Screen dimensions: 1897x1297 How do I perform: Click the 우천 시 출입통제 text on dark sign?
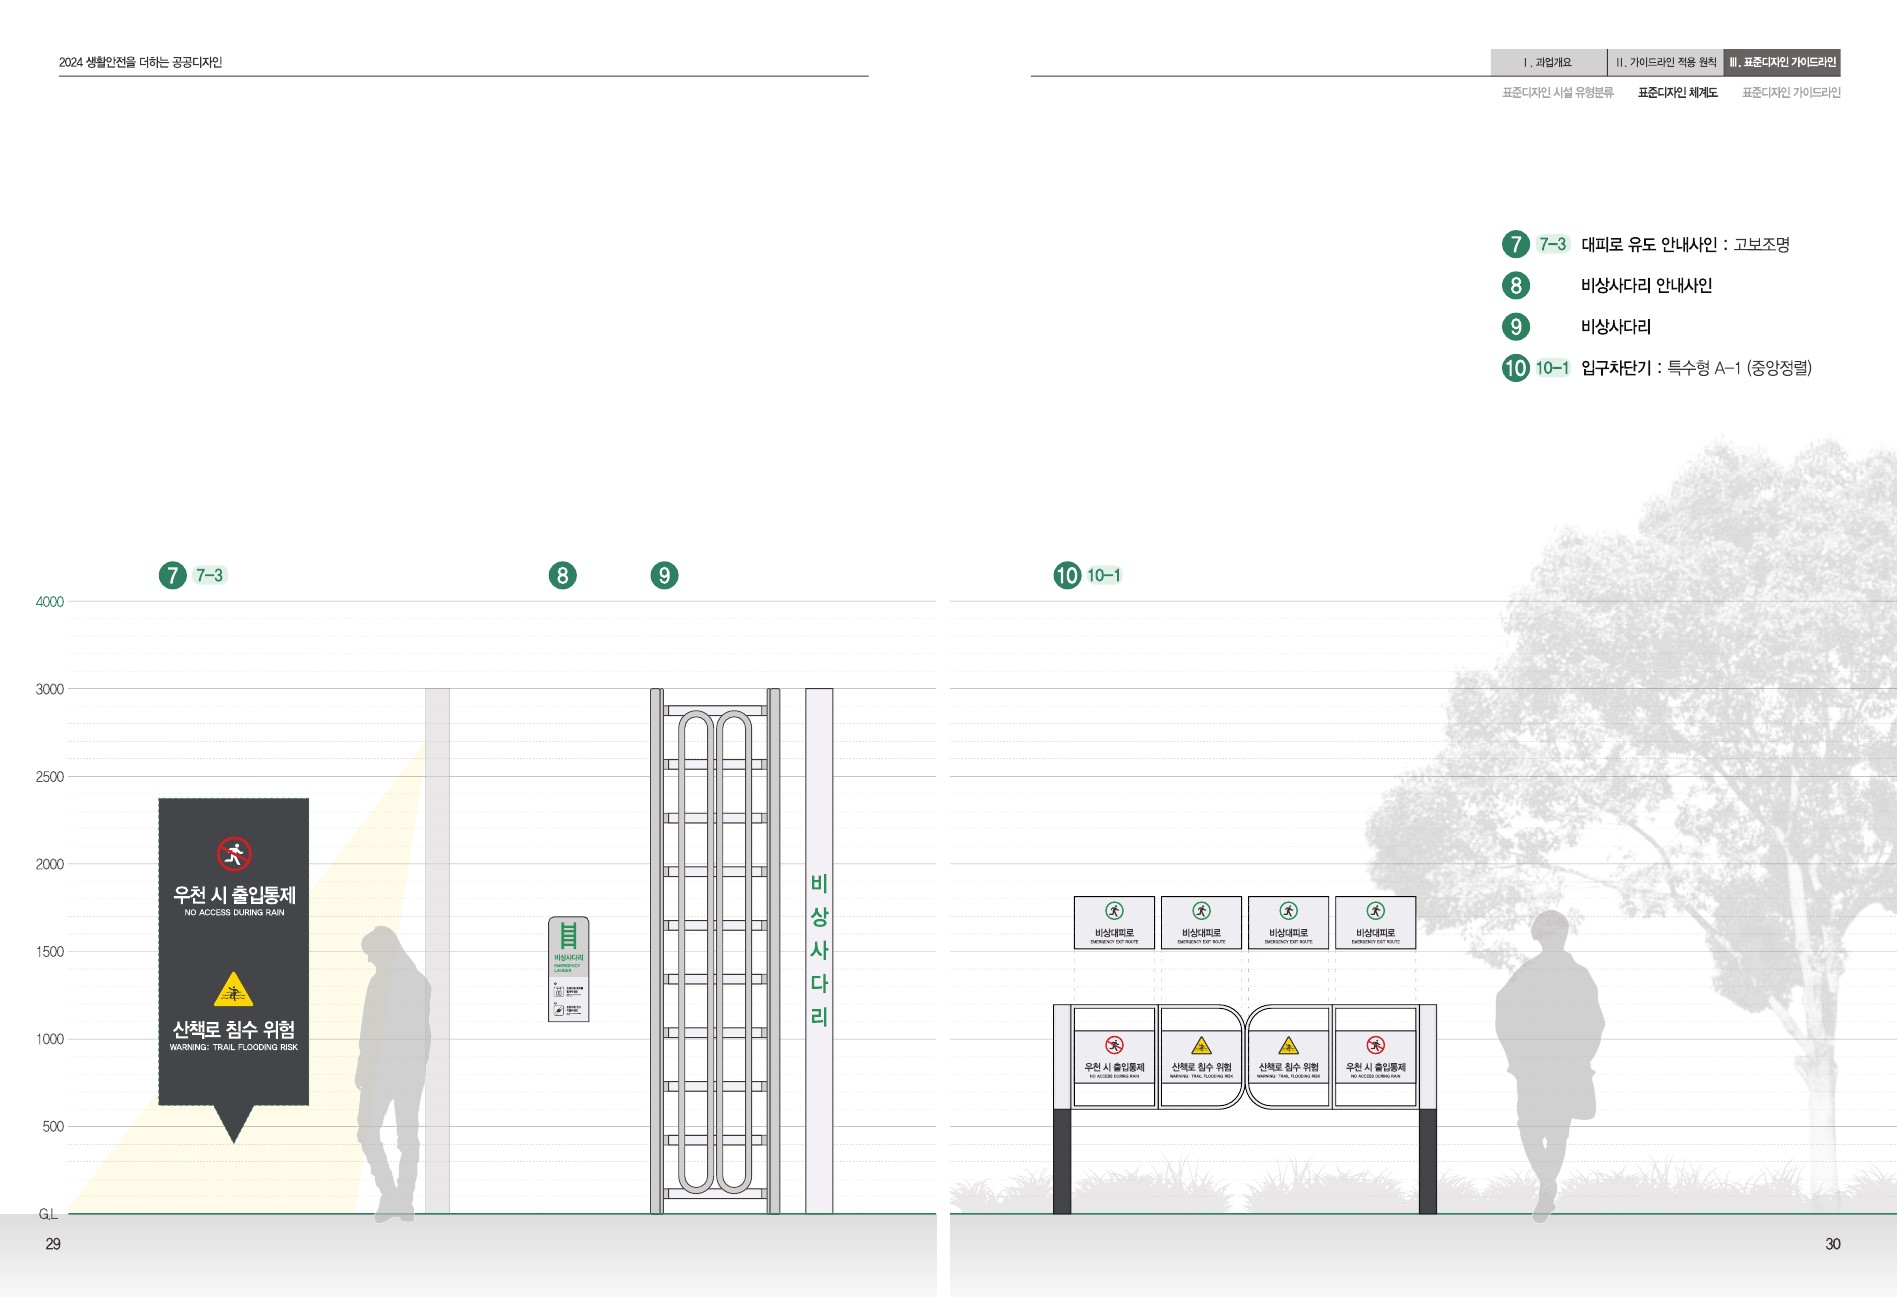pos(234,895)
